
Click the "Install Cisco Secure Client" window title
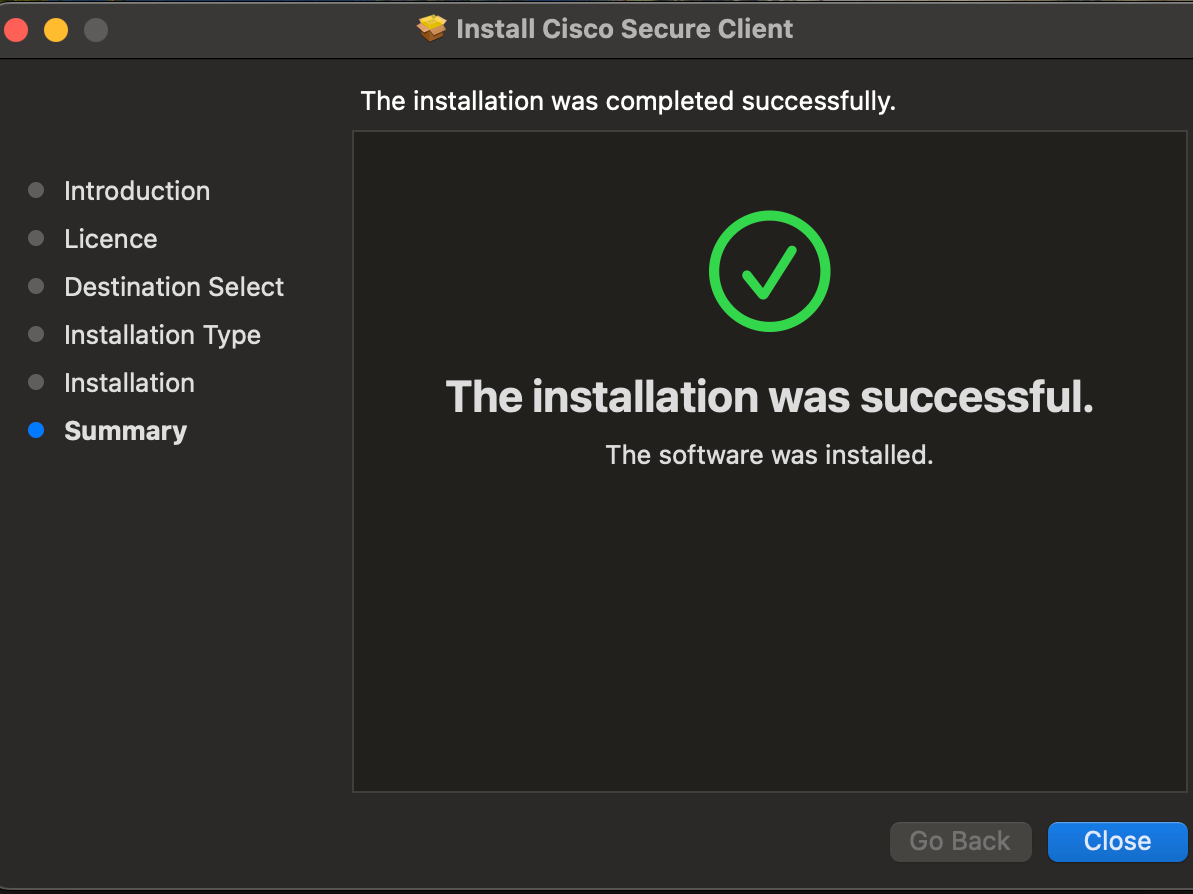(x=624, y=29)
